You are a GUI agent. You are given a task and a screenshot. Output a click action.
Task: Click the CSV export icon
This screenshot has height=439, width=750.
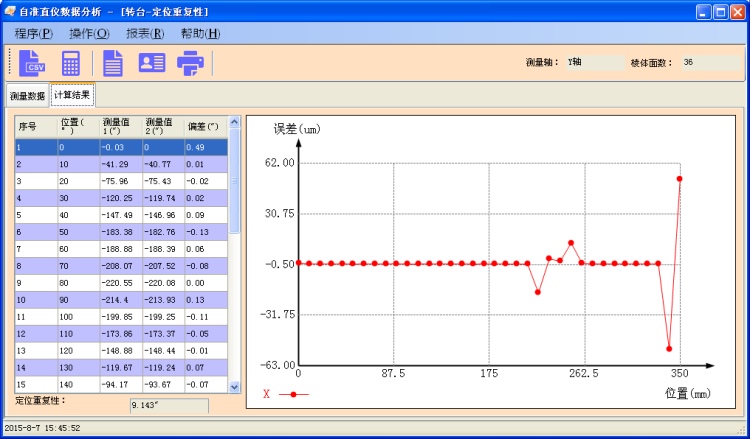point(31,63)
